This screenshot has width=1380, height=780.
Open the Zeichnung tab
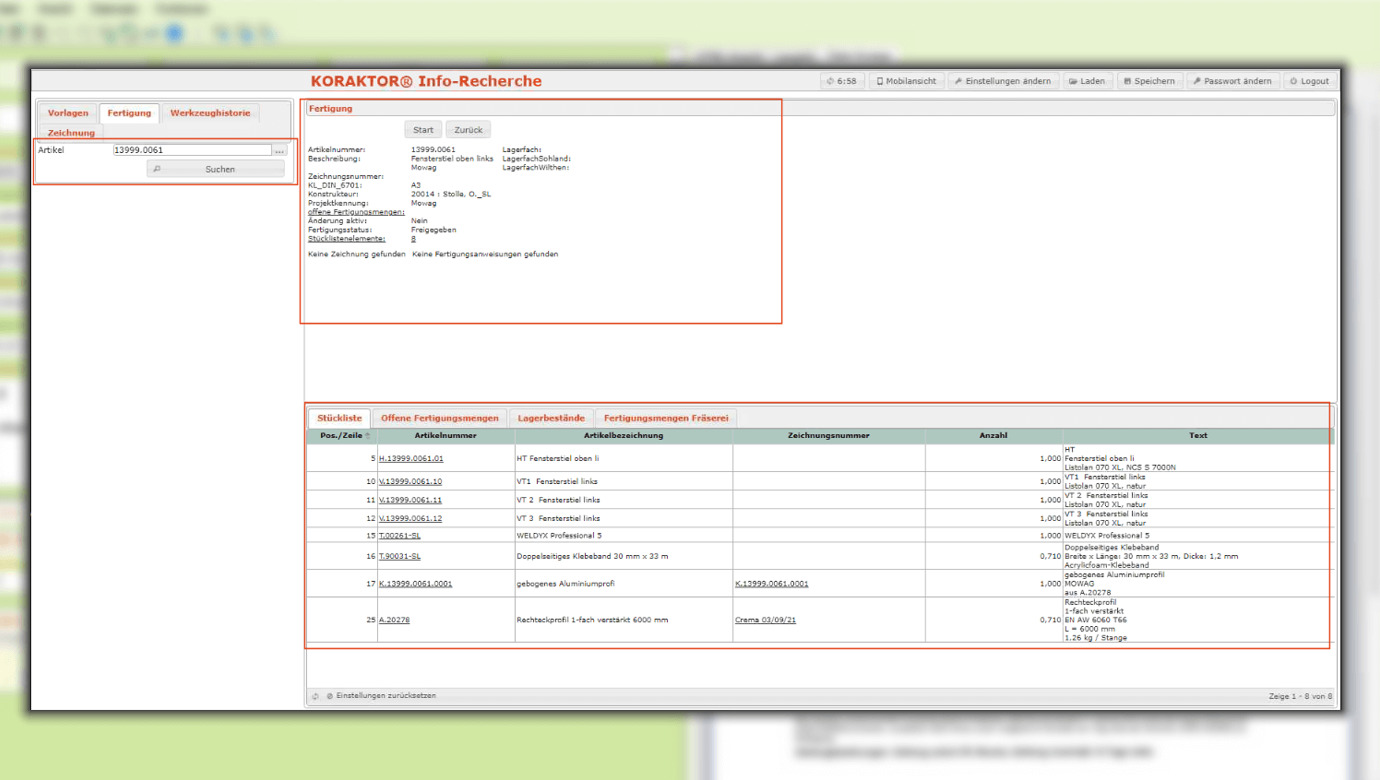point(71,133)
